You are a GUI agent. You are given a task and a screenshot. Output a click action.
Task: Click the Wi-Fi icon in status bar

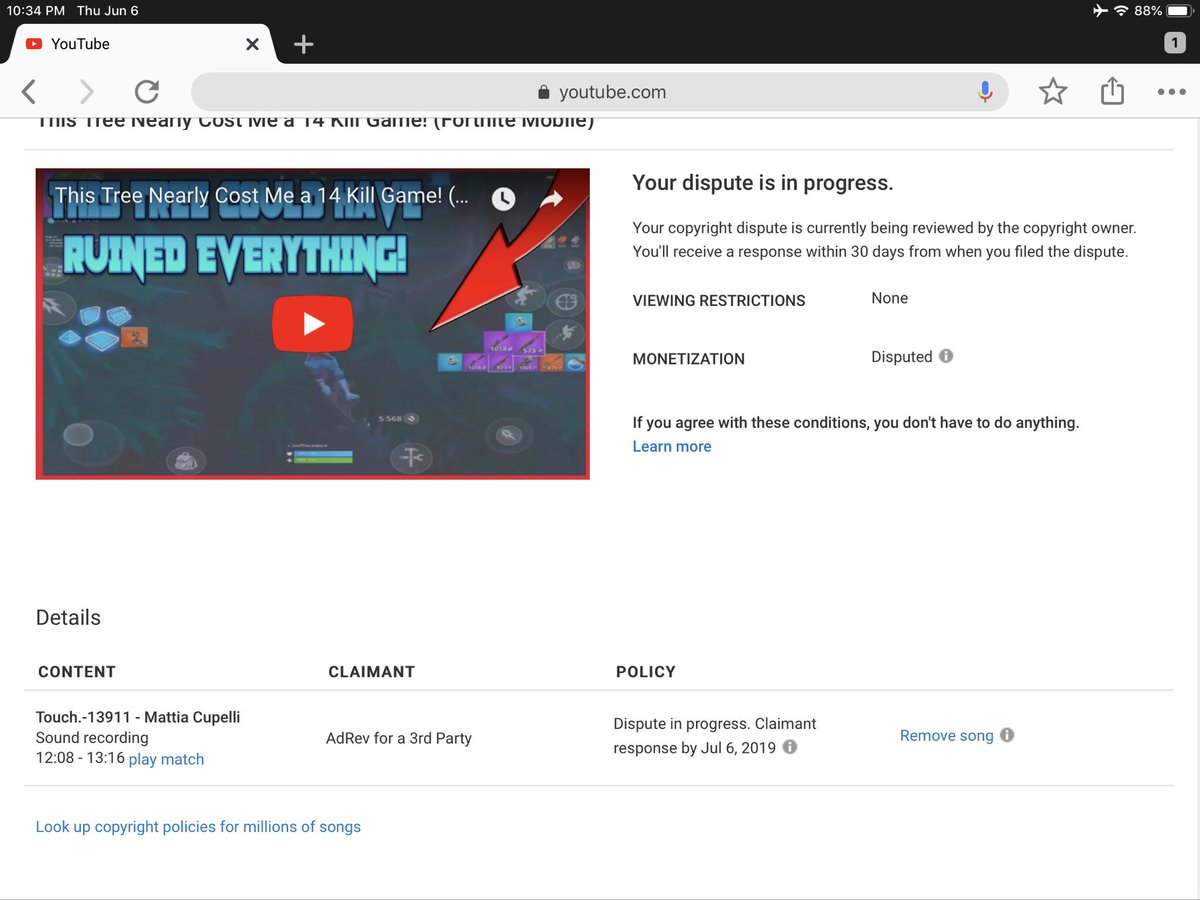click(1121, 11)
